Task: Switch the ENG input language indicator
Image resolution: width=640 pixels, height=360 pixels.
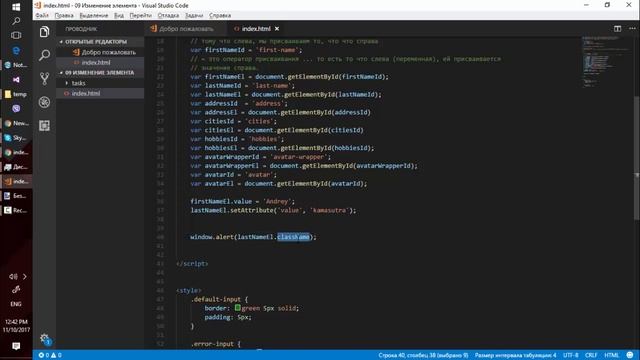Action: (16, 304)
